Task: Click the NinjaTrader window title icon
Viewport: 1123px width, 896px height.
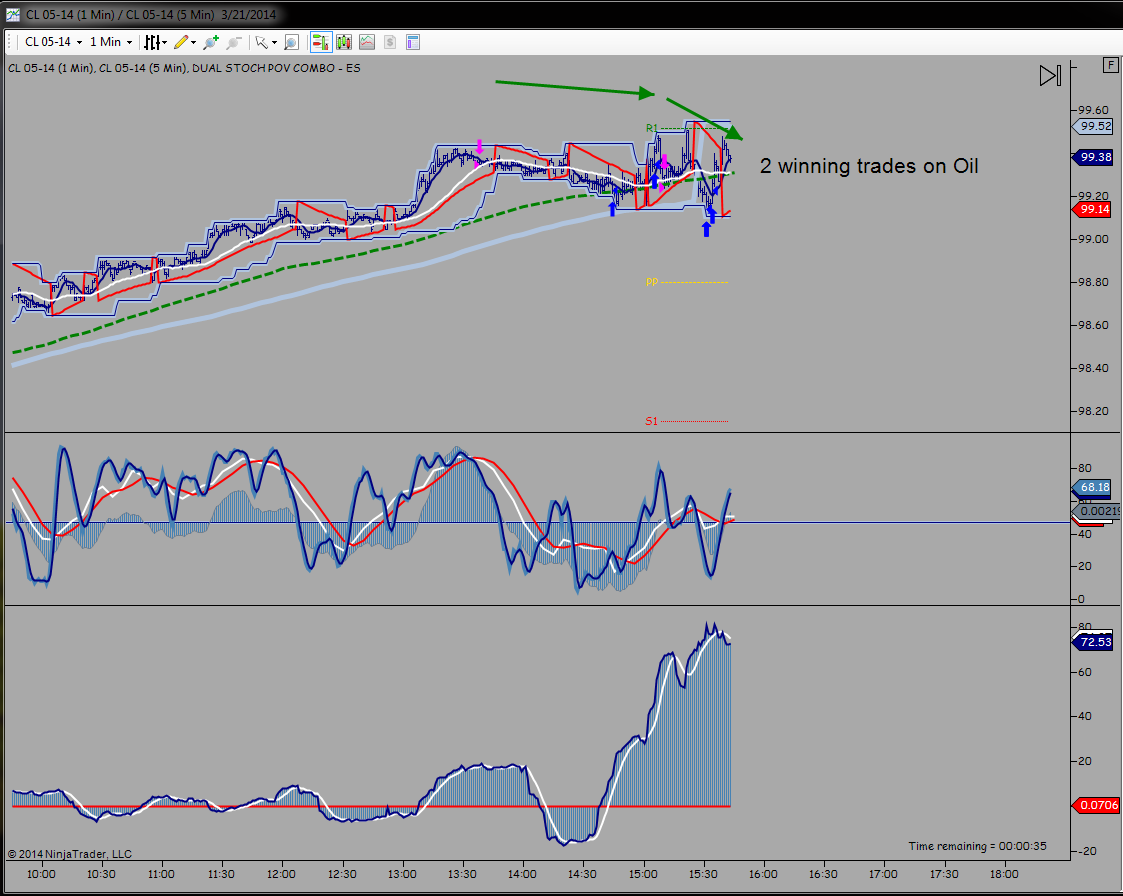Action: (13, 14)
